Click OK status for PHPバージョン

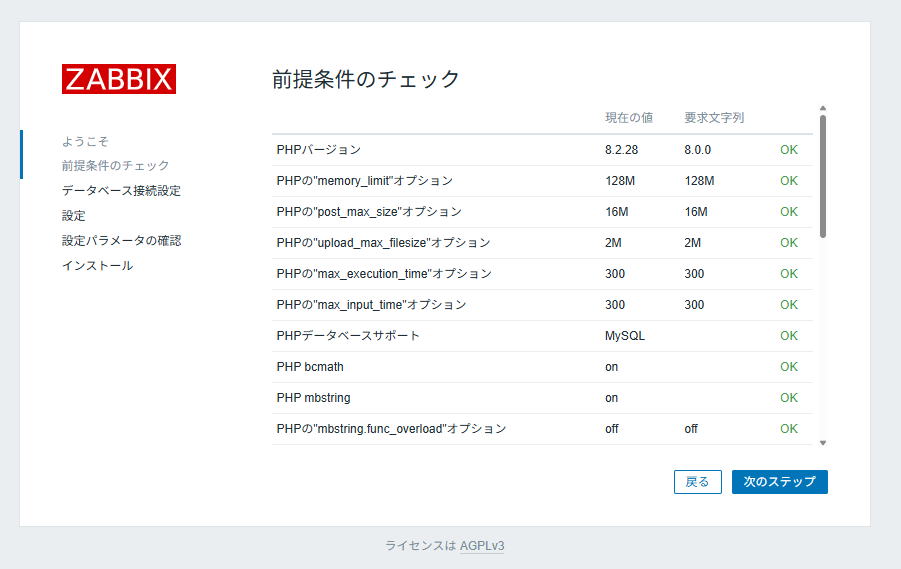pos(789,150)
